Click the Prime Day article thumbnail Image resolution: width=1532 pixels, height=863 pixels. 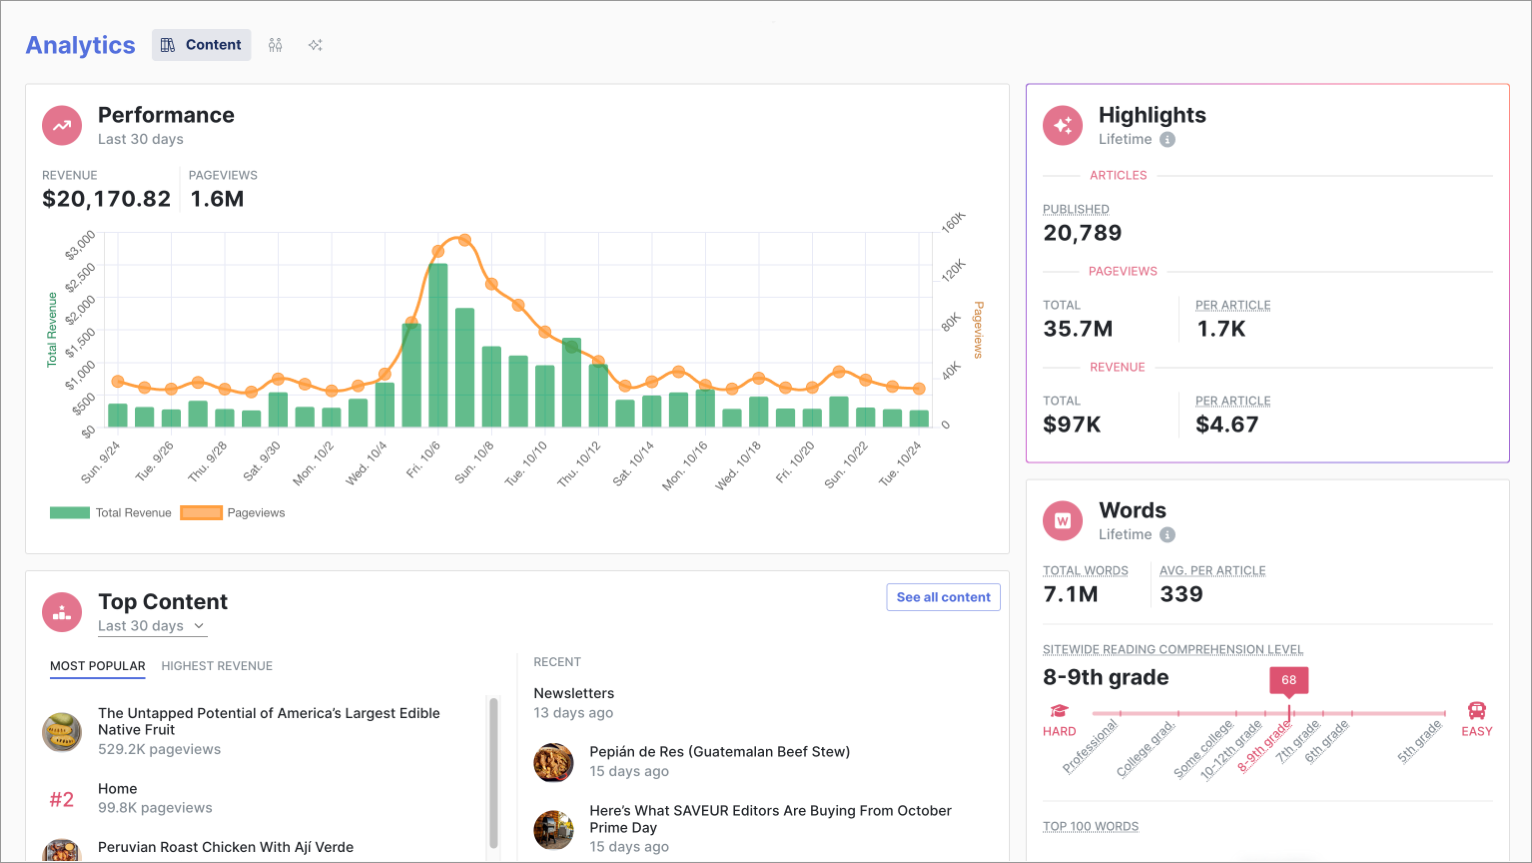tap(554, 830)
